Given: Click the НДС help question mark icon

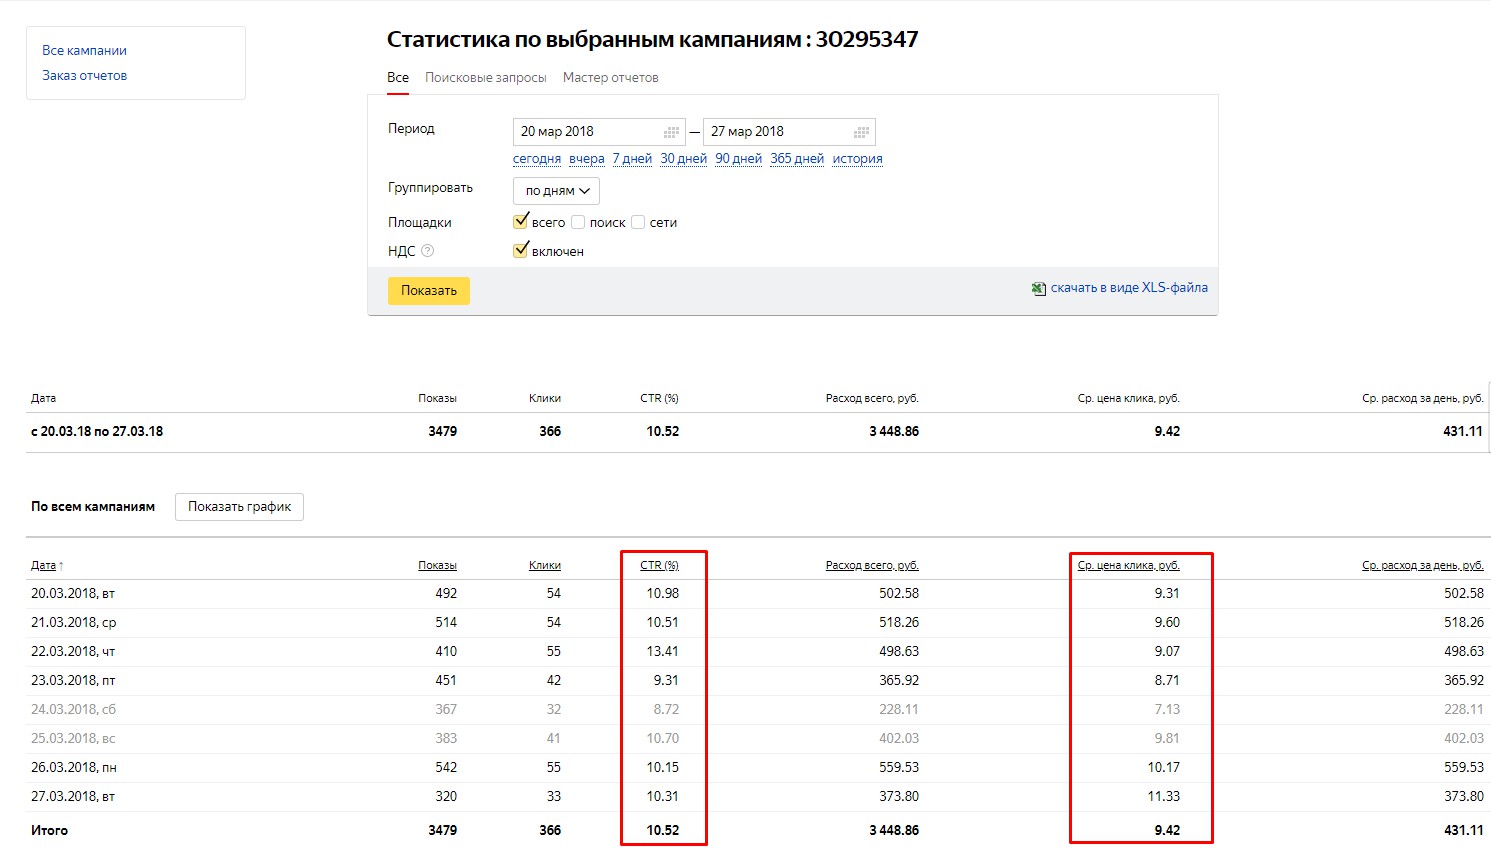Looking at the screenshot, I should tap(428, 251).
